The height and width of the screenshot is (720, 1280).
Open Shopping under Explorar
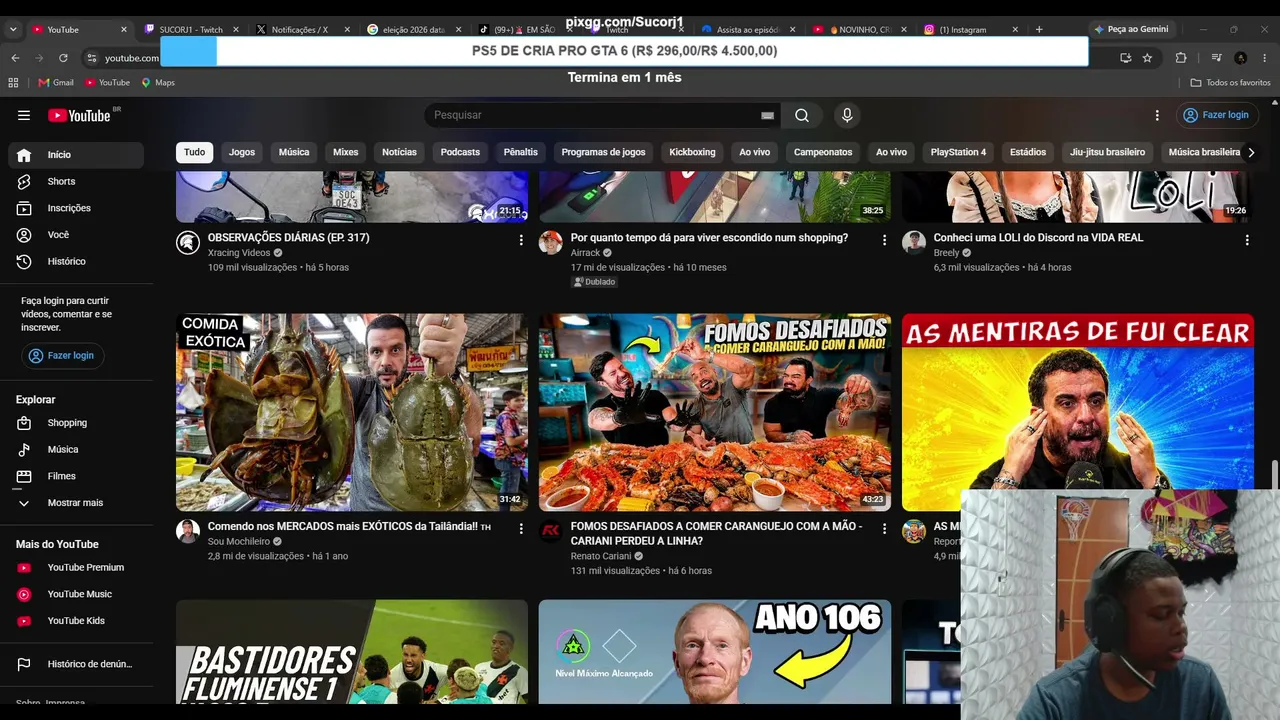point(76,423)
